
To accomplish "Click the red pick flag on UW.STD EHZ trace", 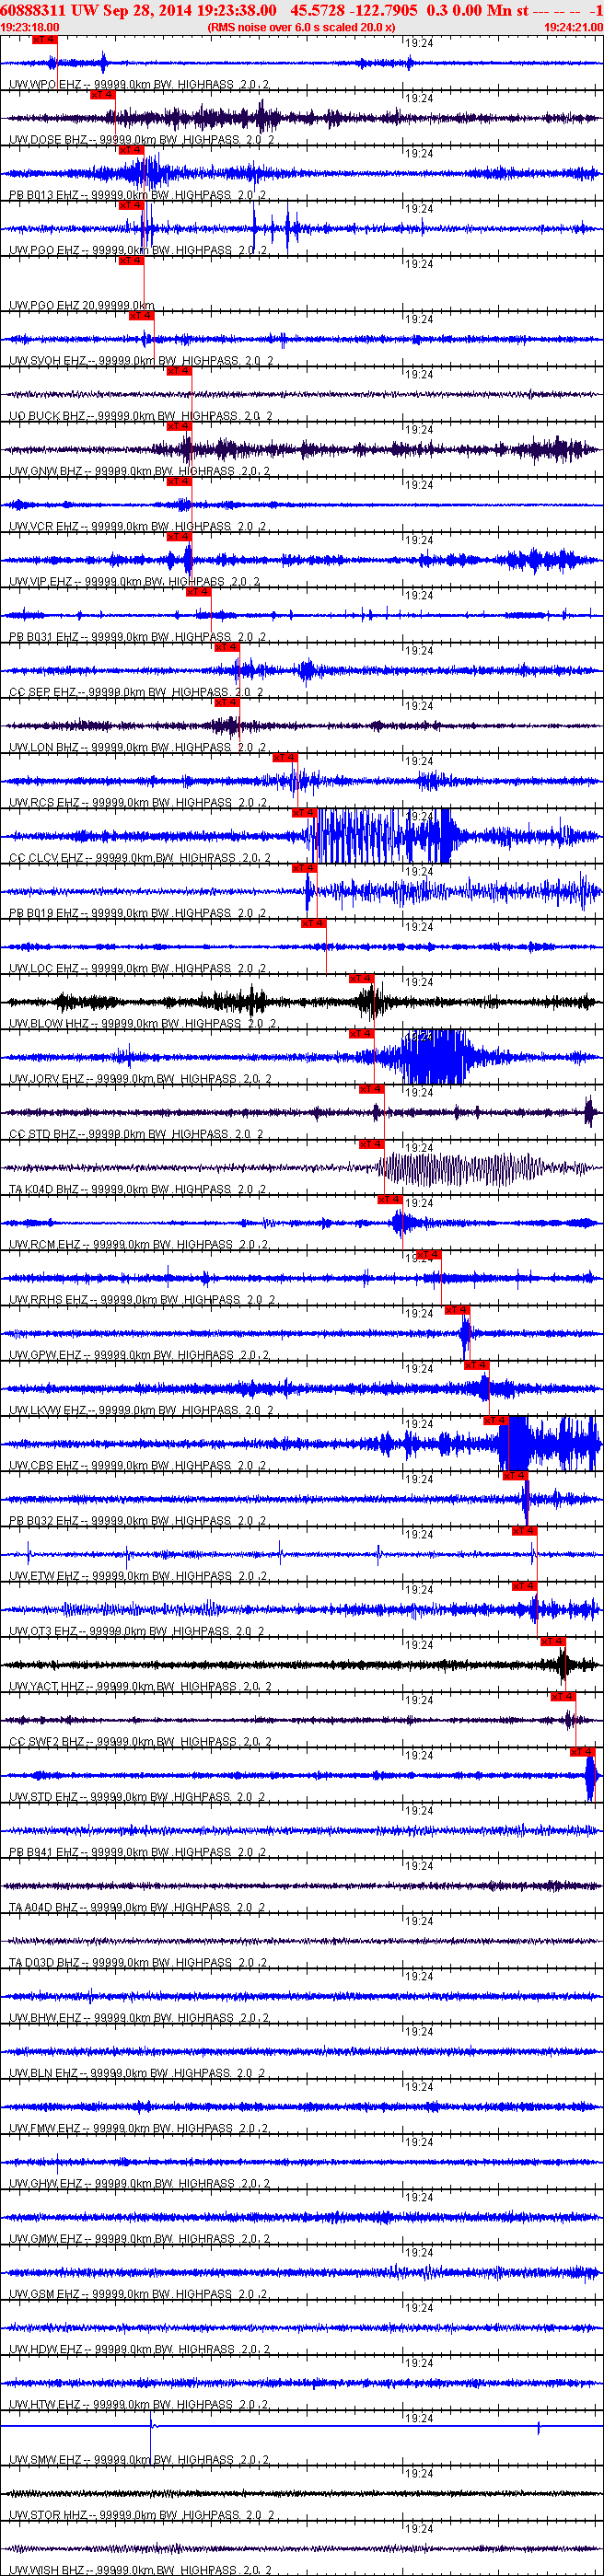I will click(x=583, y=1752).
